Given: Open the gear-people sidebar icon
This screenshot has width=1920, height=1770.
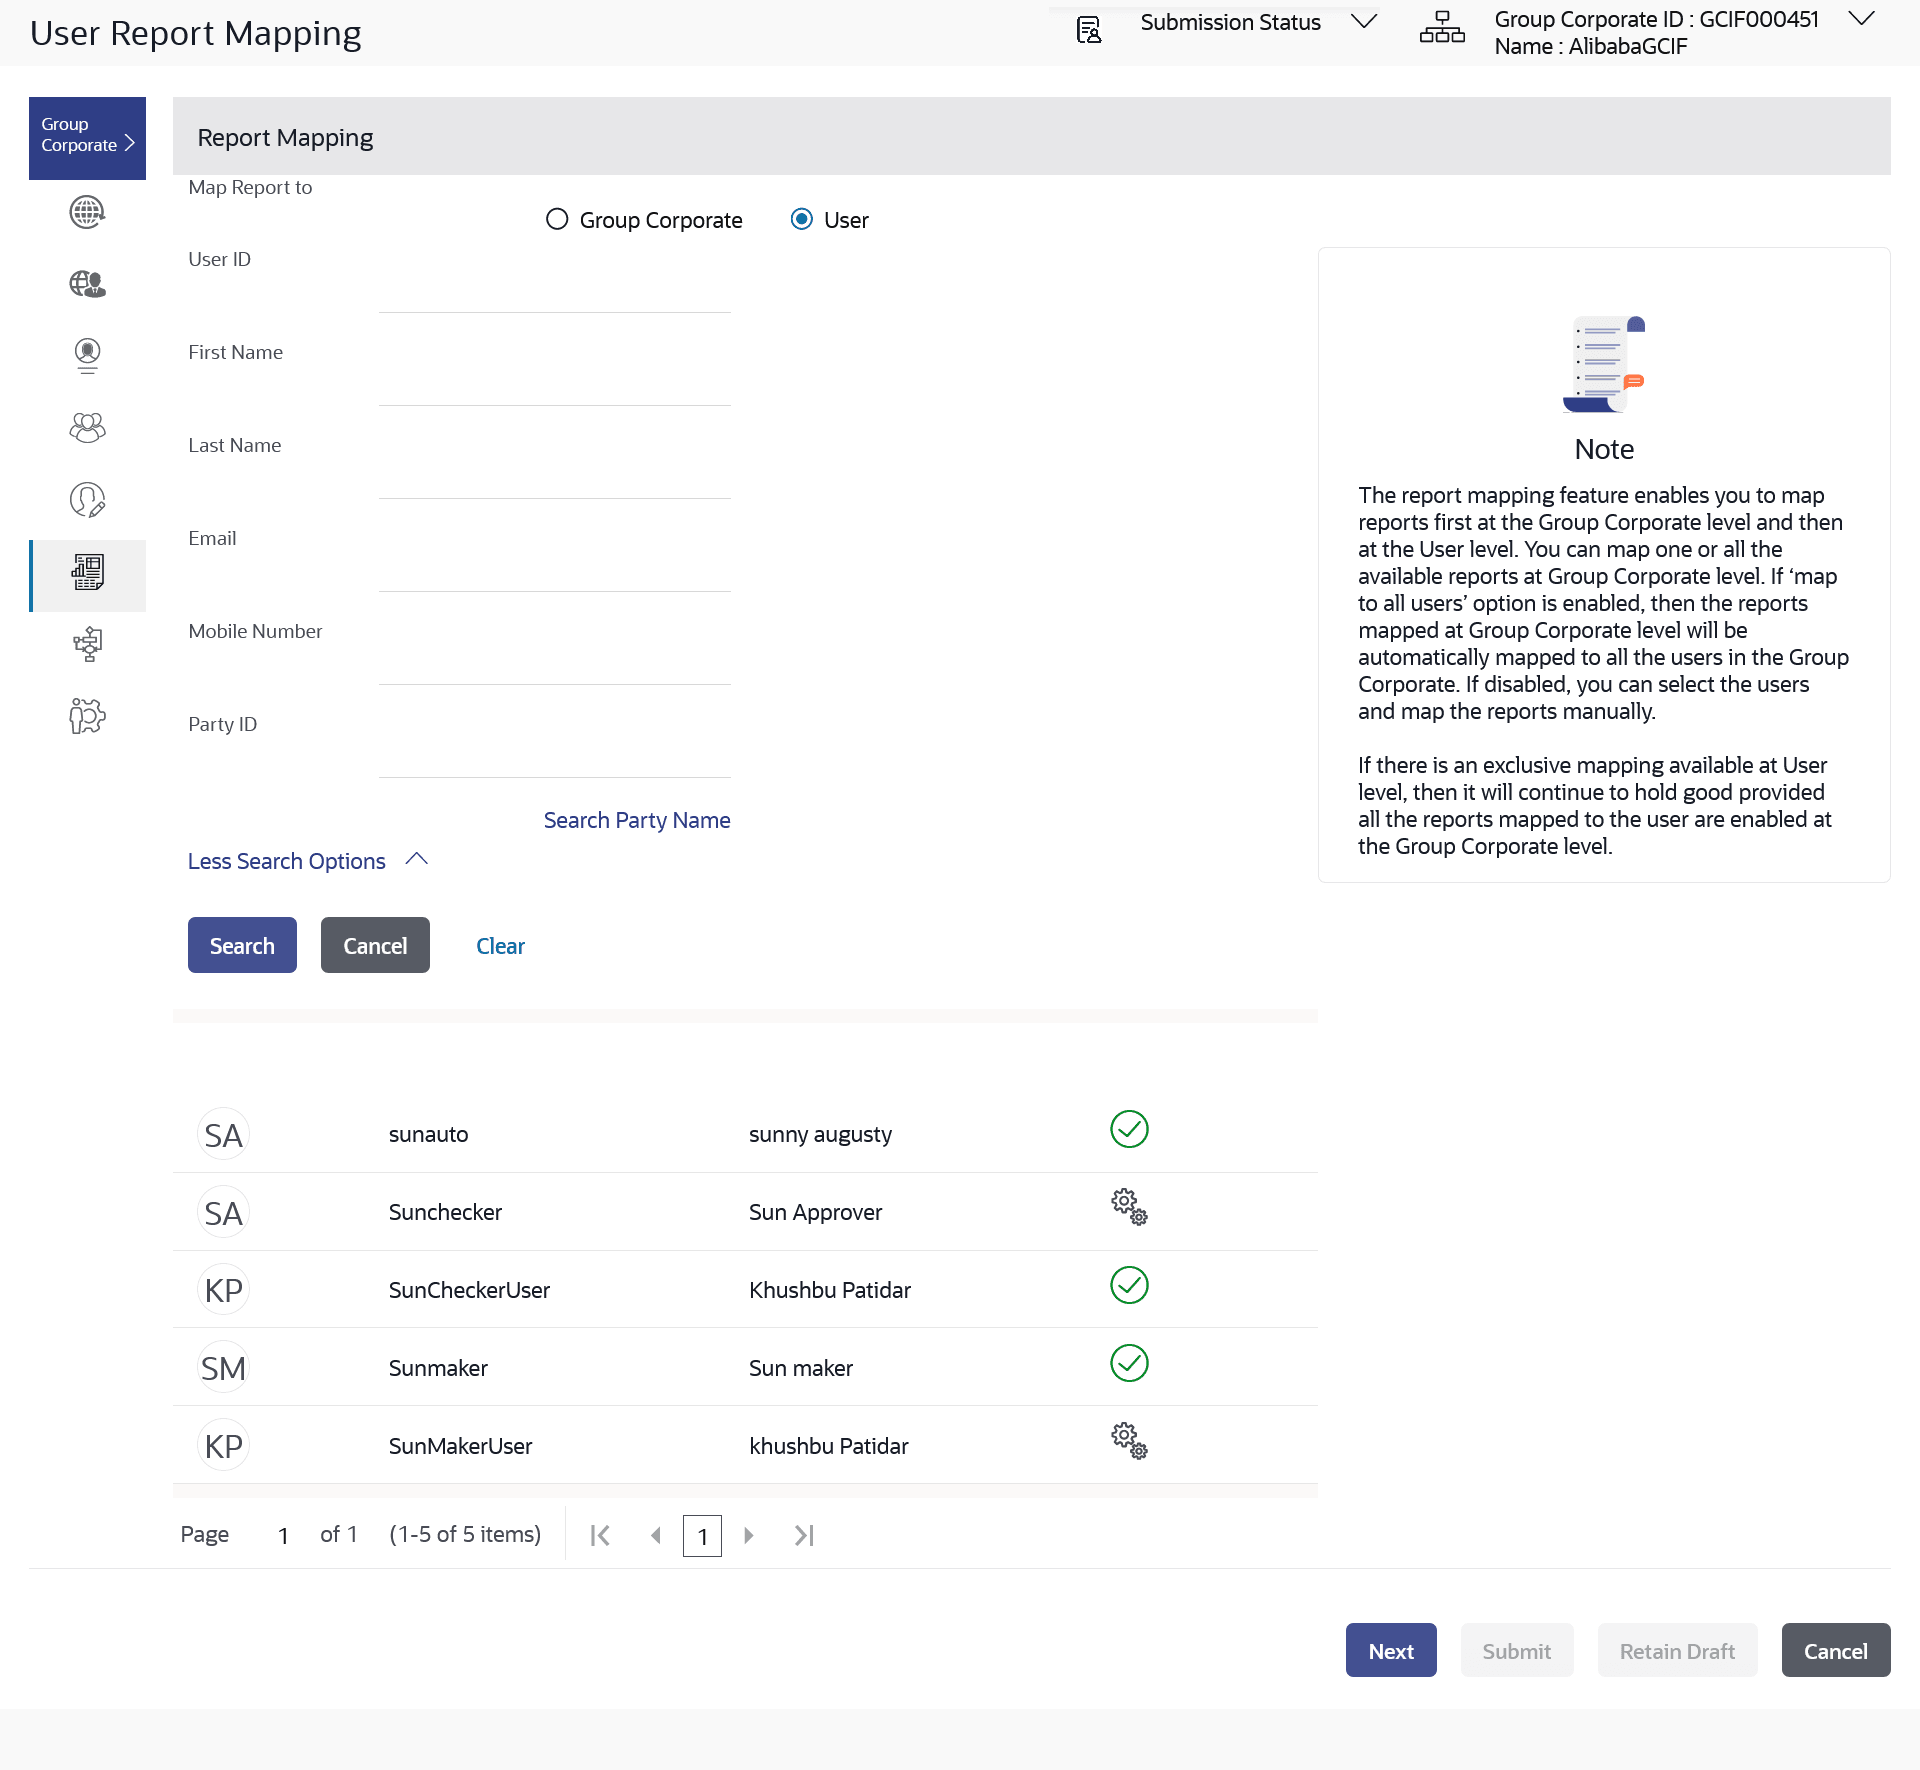Looking at the screenshot, I should coord(87,716).
